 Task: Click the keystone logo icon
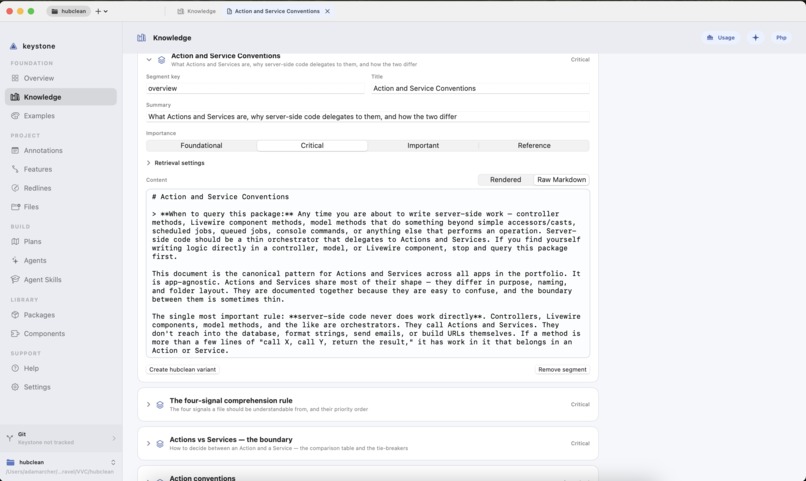click(13, 46)
